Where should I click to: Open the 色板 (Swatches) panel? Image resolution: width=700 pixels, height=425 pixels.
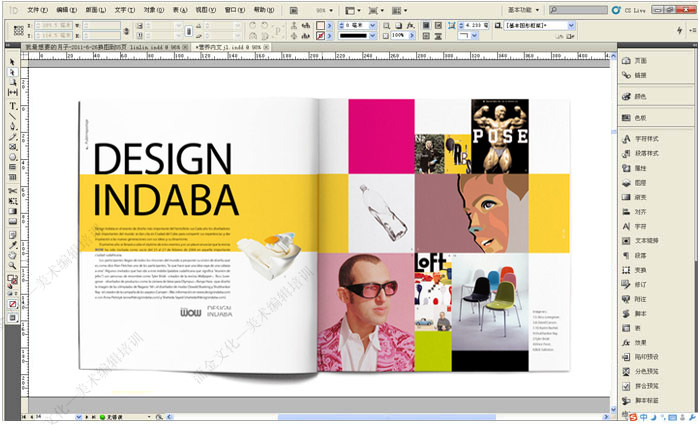coord(634,118)
